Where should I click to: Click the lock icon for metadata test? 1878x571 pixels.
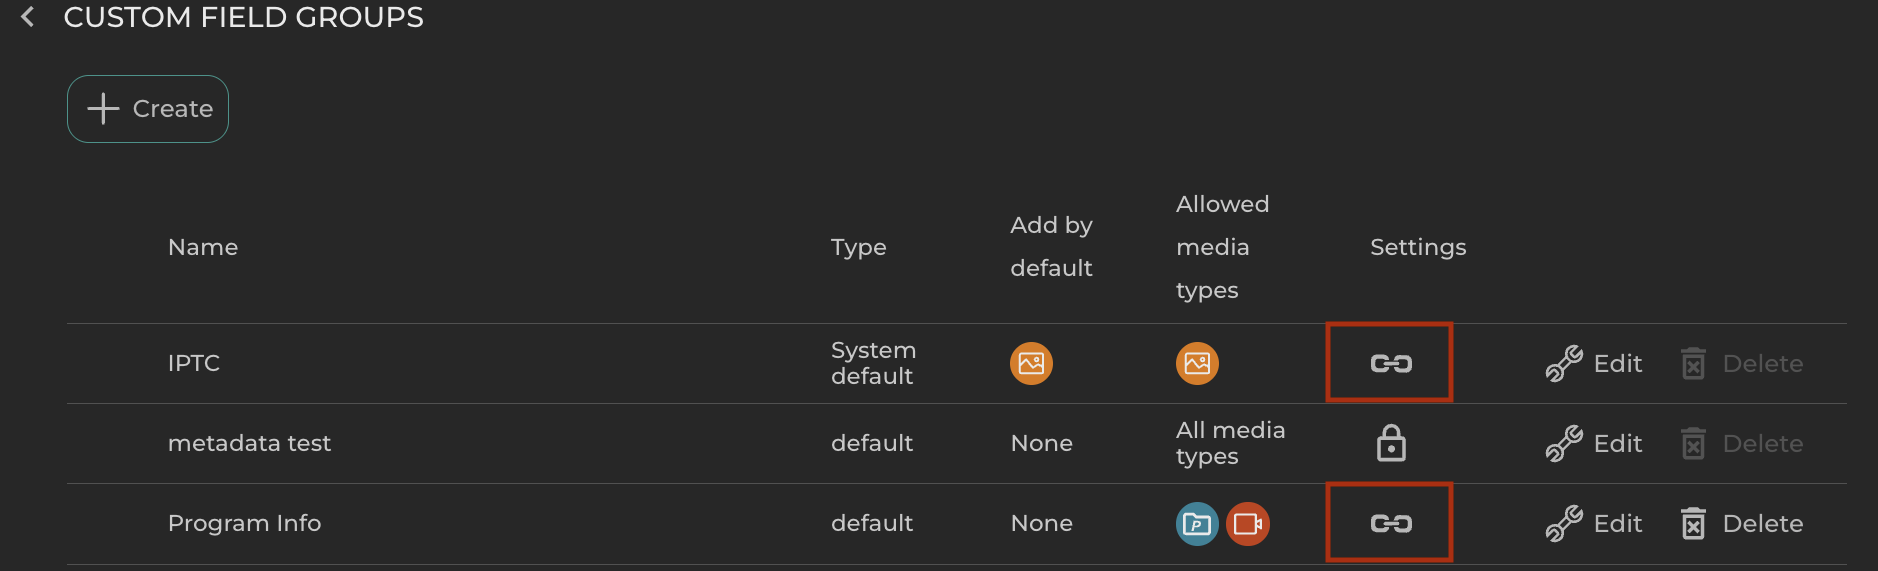coord(1390,443)
